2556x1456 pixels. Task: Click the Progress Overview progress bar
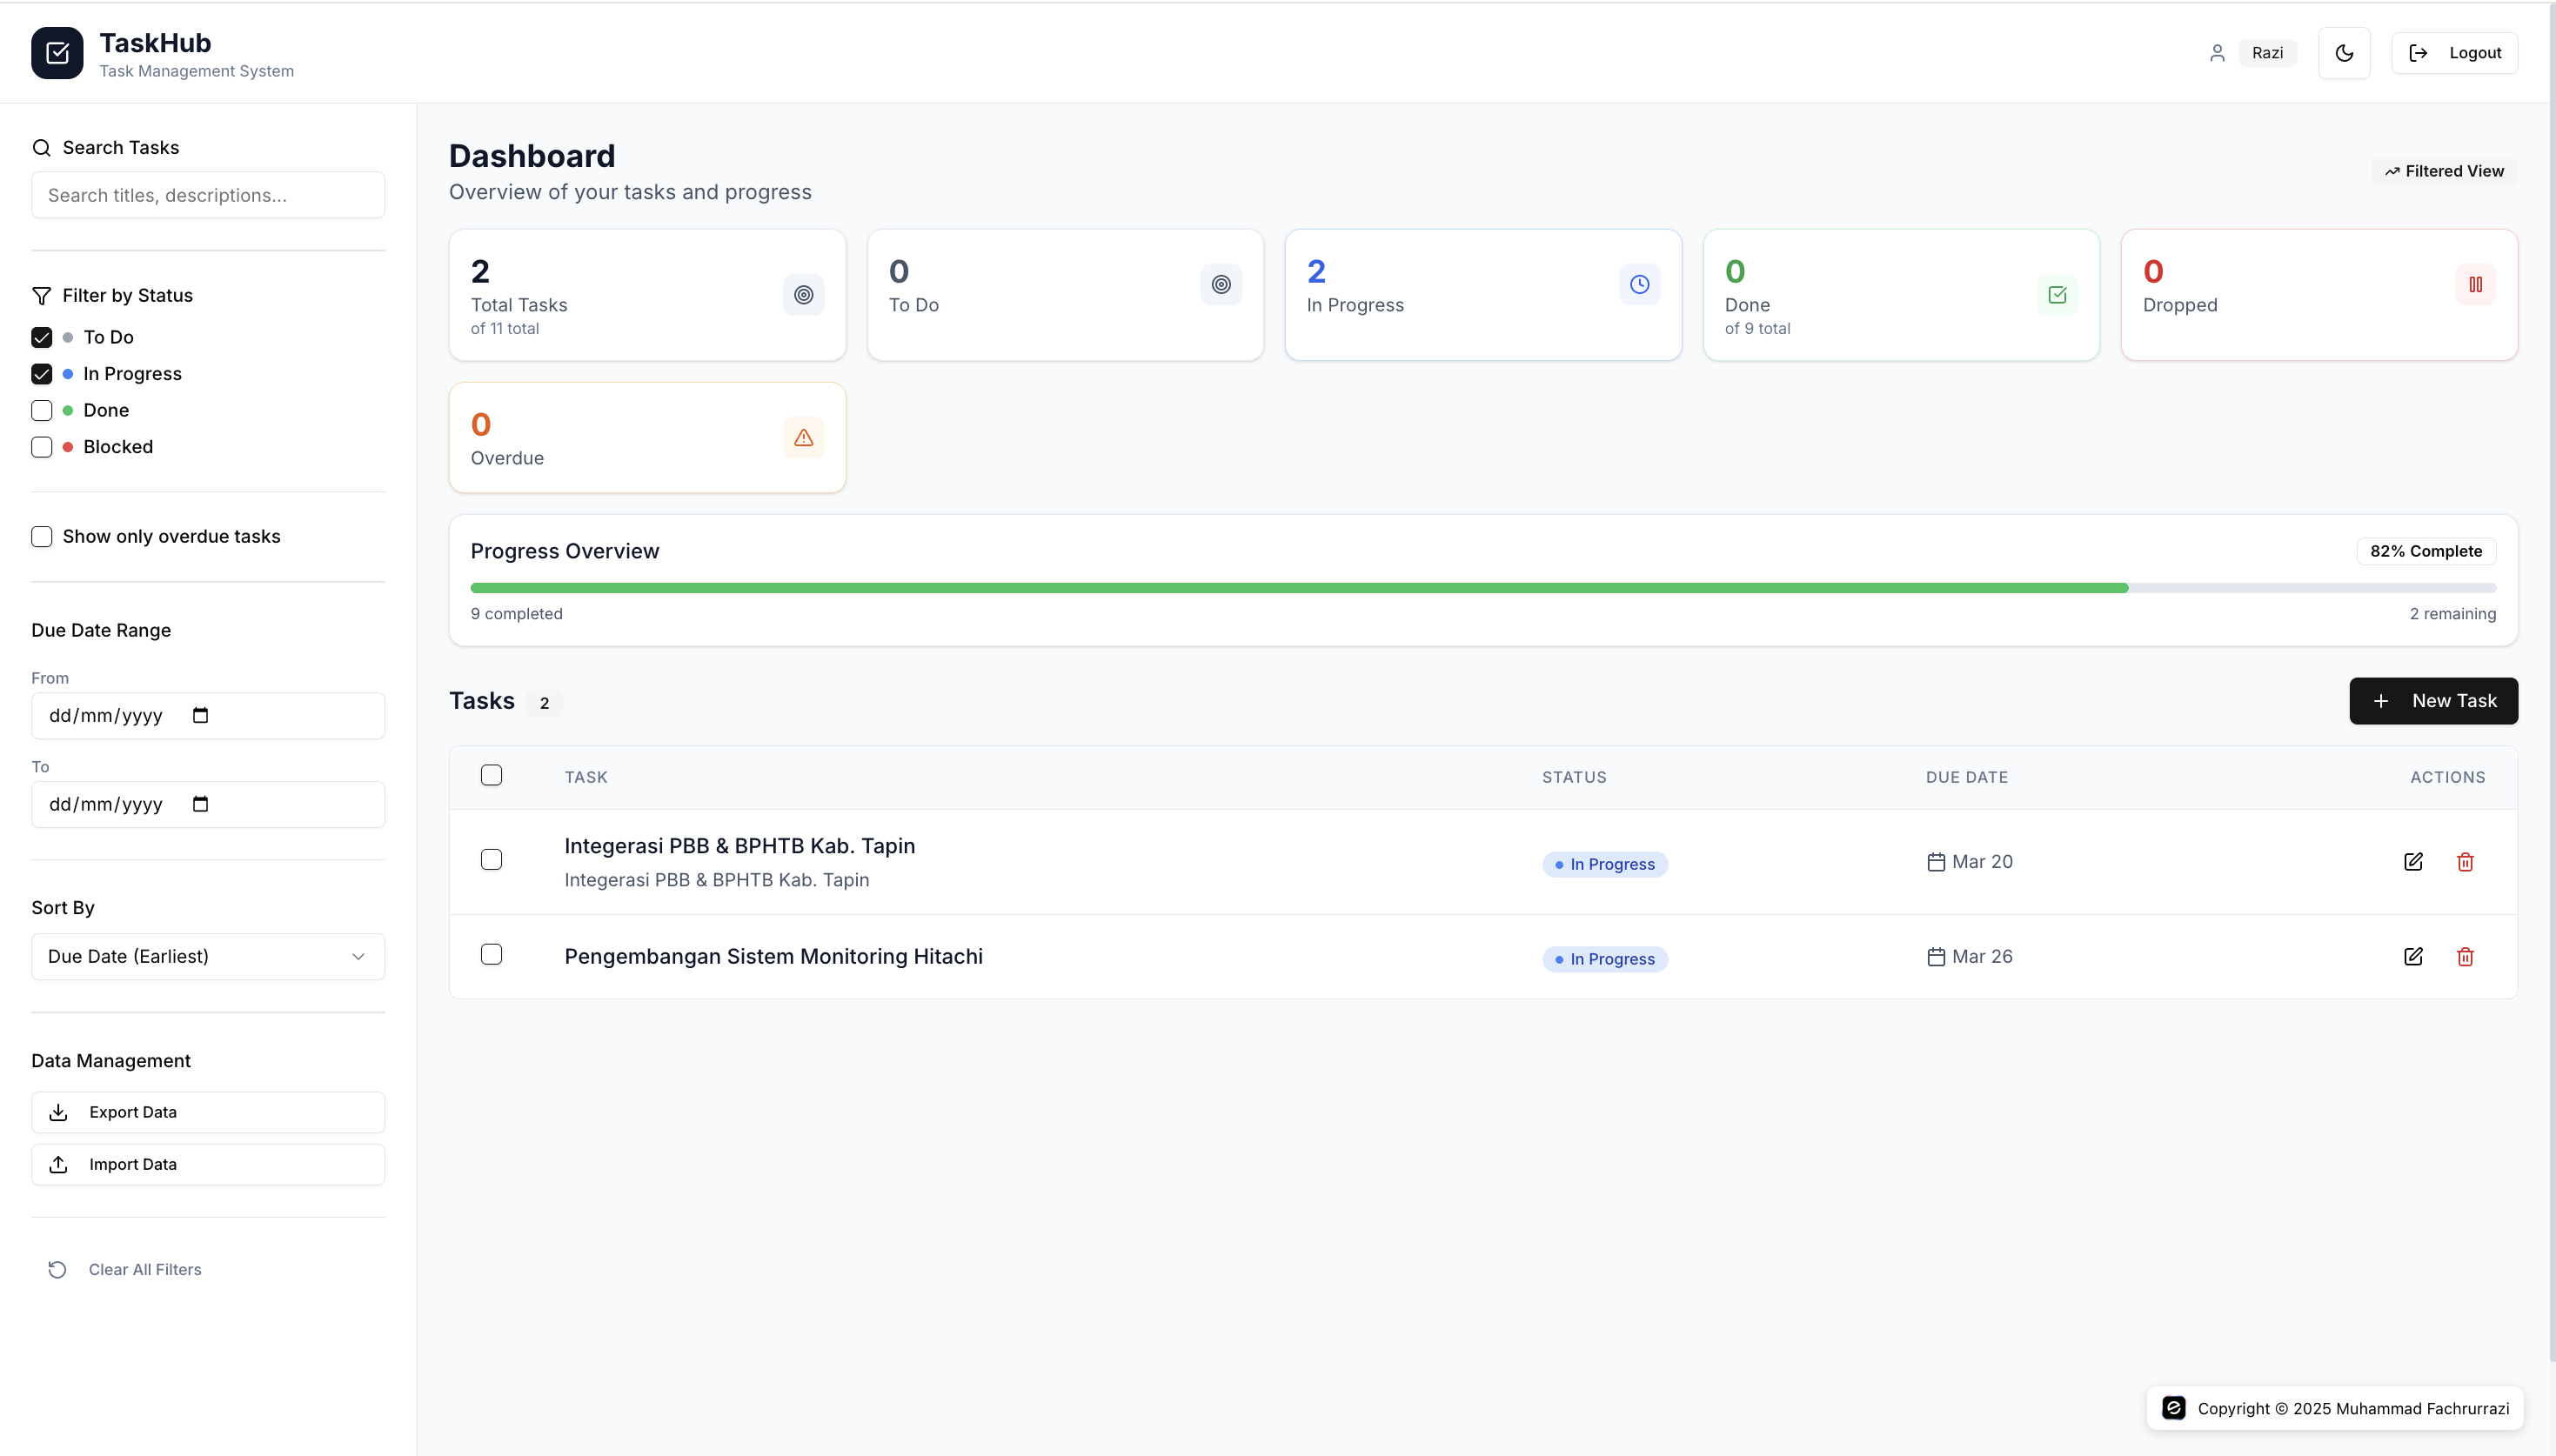(1483, 587)
